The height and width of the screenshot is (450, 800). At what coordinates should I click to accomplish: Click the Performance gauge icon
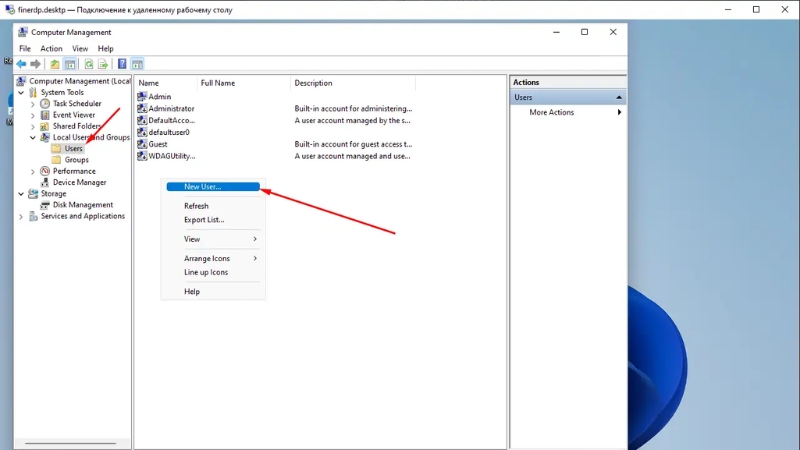click(x=45, y=171)
